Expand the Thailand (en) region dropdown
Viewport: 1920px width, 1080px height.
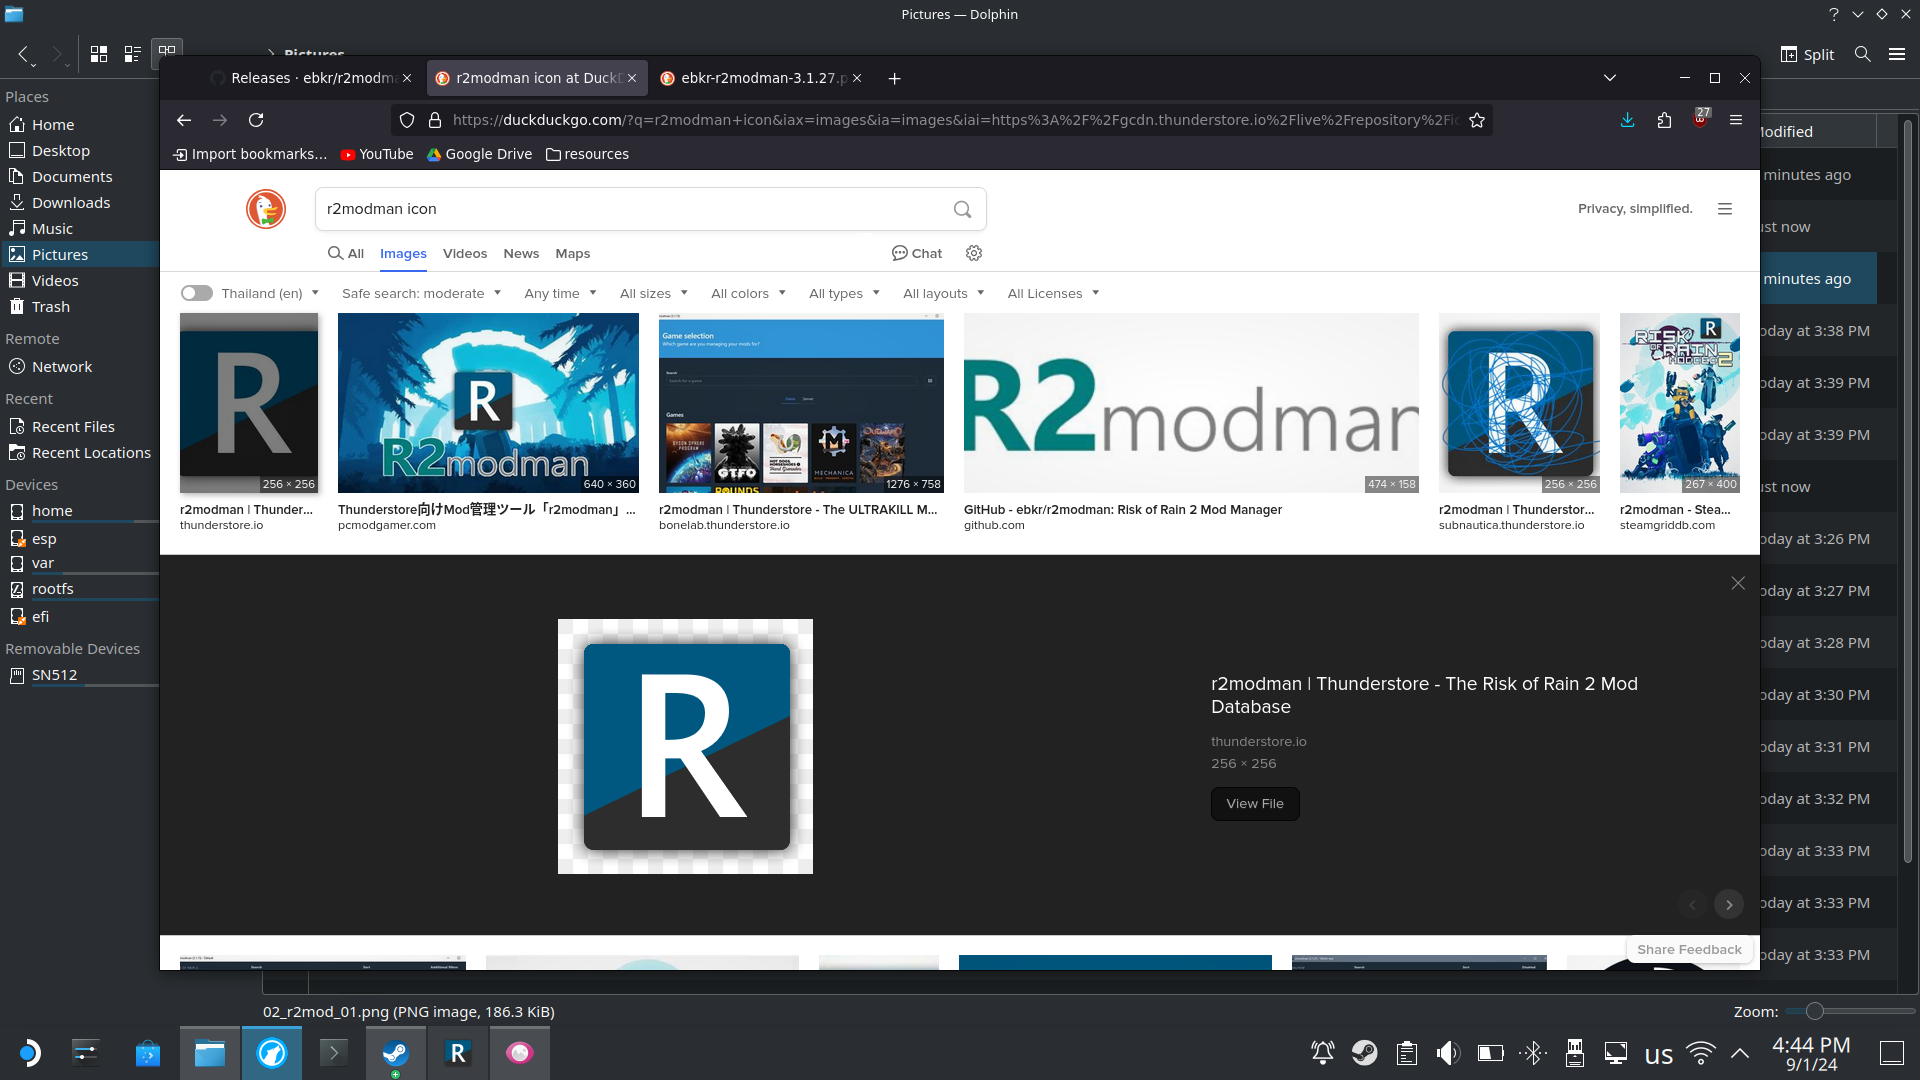coord(270,293)
